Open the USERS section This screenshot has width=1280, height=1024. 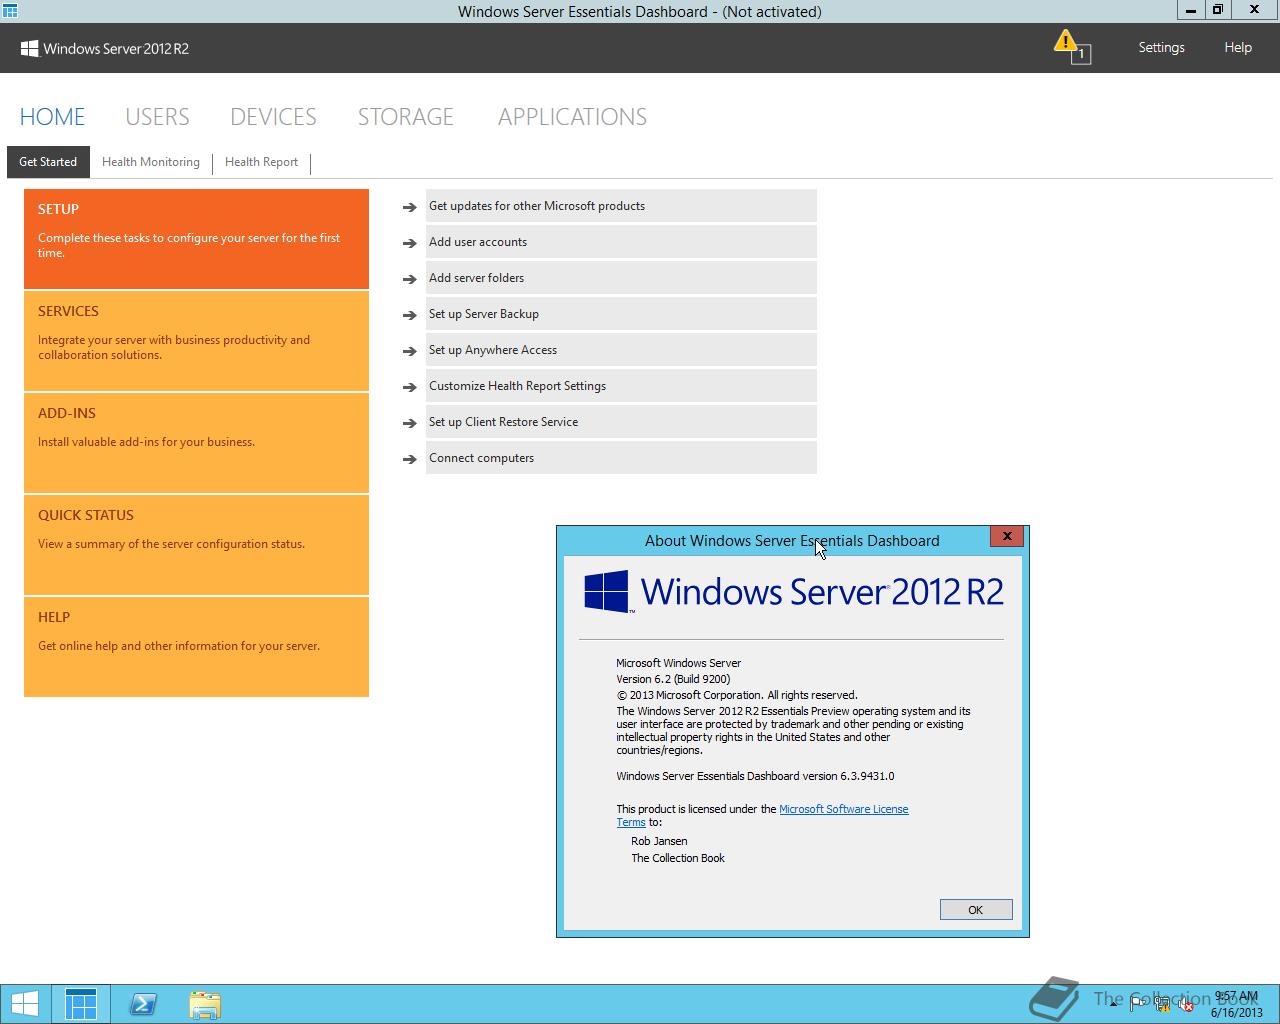click(x=157, y=117)
